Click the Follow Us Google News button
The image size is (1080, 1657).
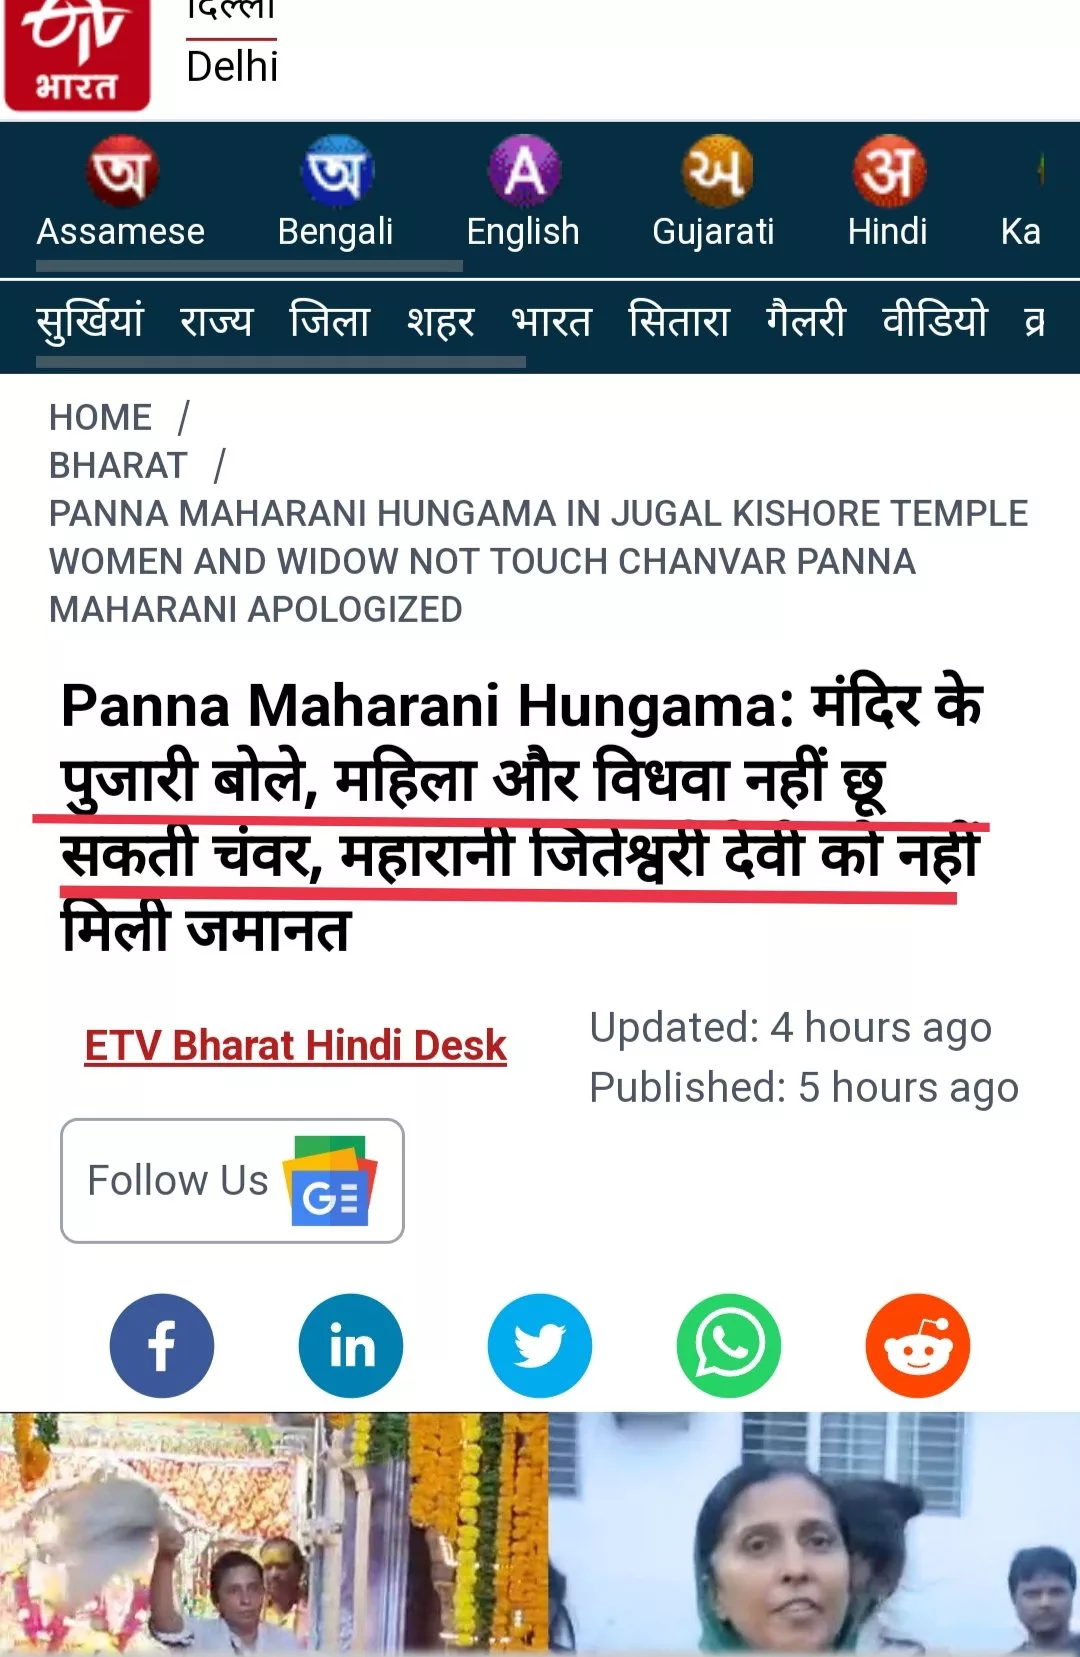(x=232, y=1180)
